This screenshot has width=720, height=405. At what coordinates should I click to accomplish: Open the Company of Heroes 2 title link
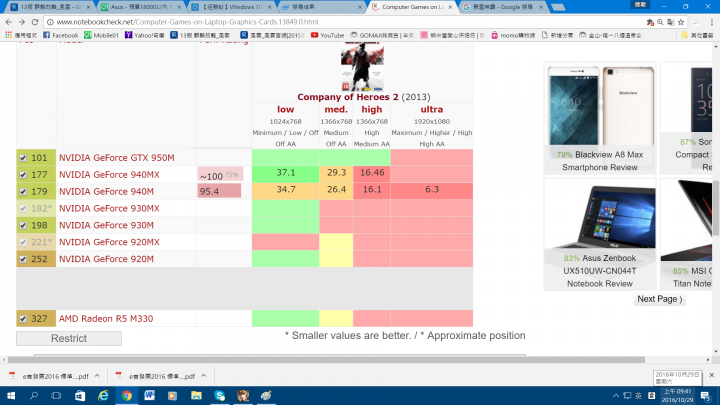pos(348,97)
